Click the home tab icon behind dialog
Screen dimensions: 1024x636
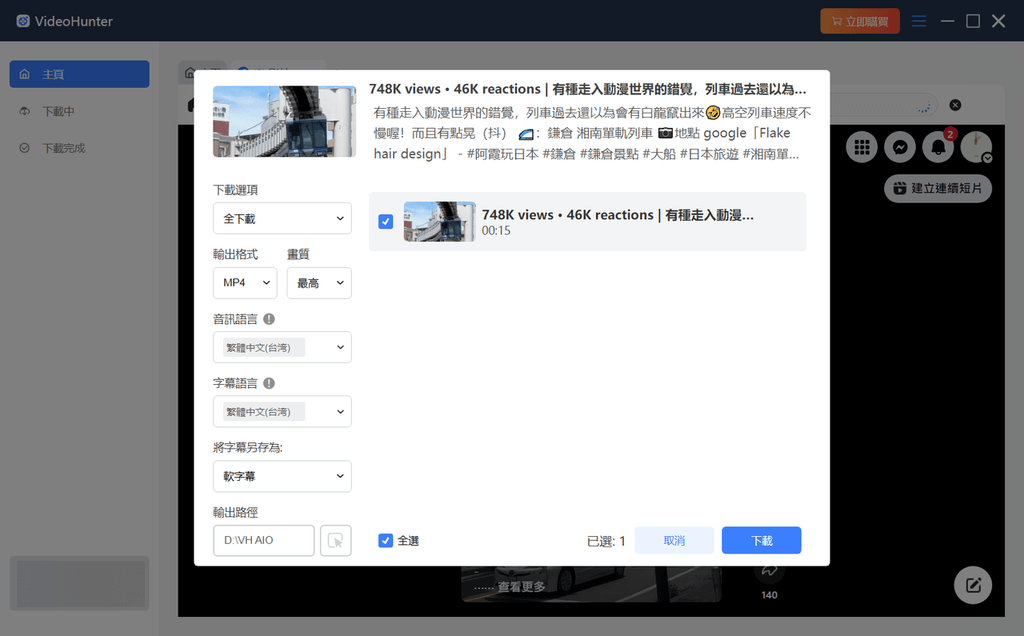(x=190, y=72)
